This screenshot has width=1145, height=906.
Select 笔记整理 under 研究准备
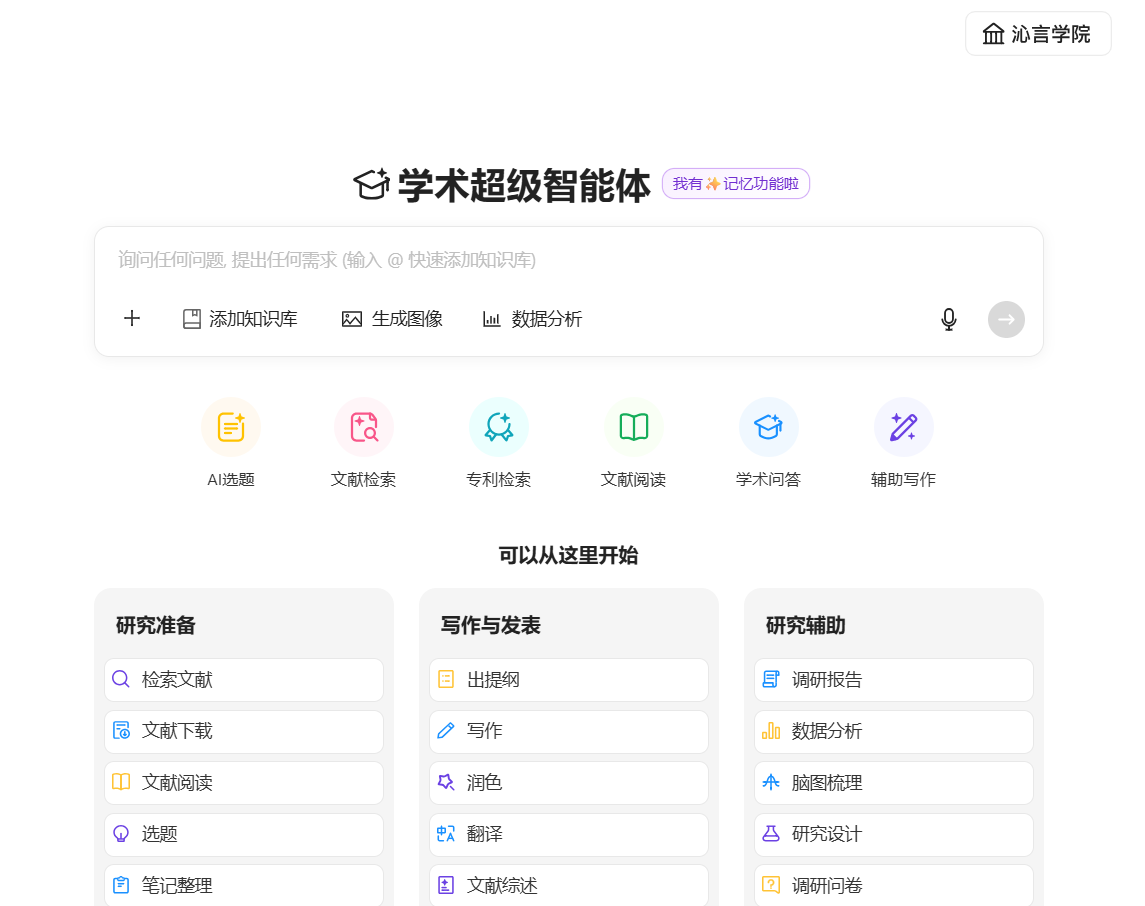[x=244, y=886]
